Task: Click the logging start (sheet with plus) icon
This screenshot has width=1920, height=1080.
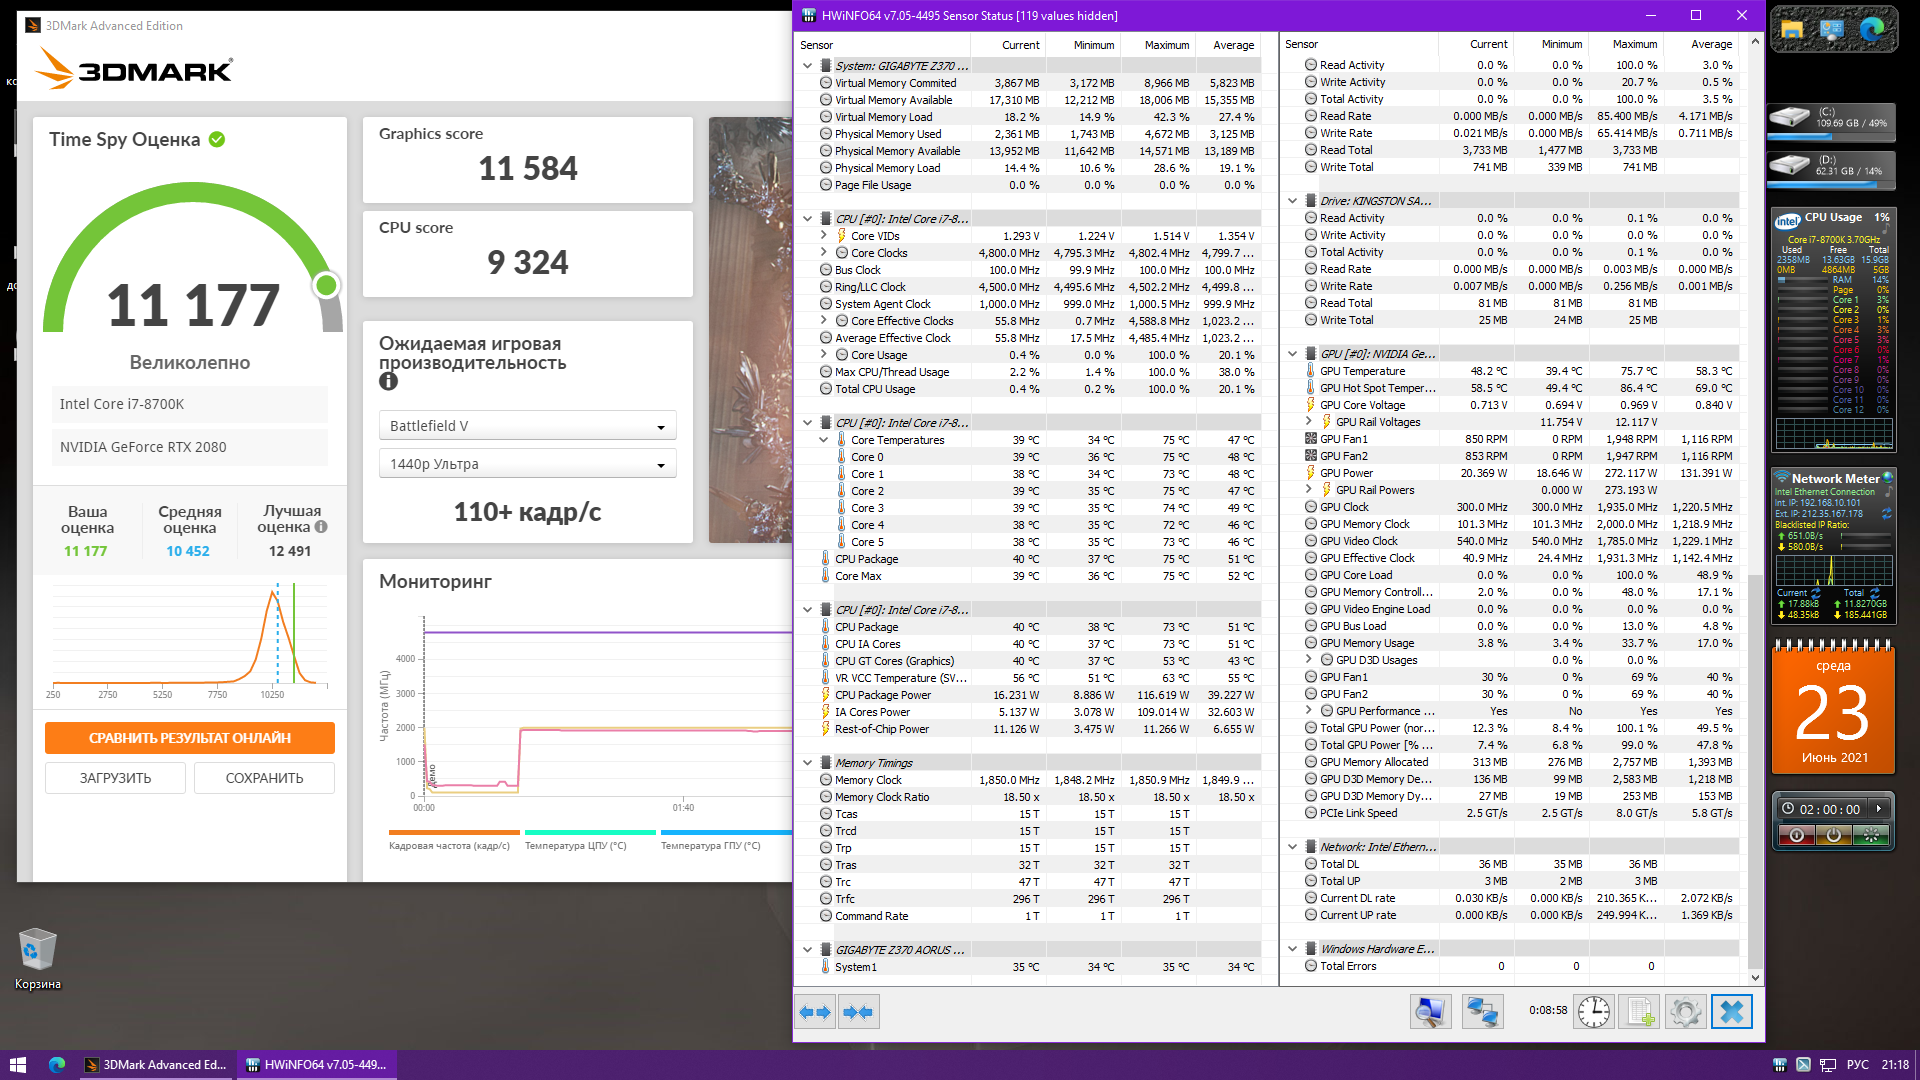Action: 1640,1012
